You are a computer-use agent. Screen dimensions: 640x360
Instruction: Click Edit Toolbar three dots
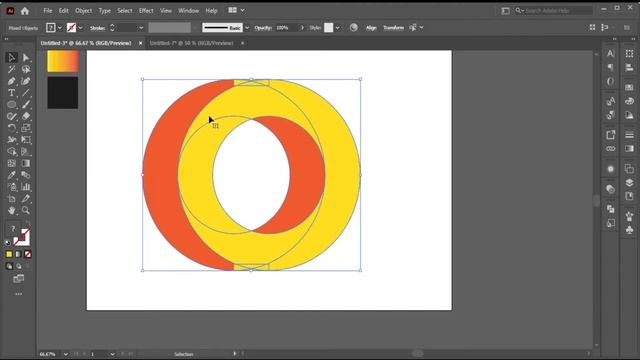pos(18,294)
